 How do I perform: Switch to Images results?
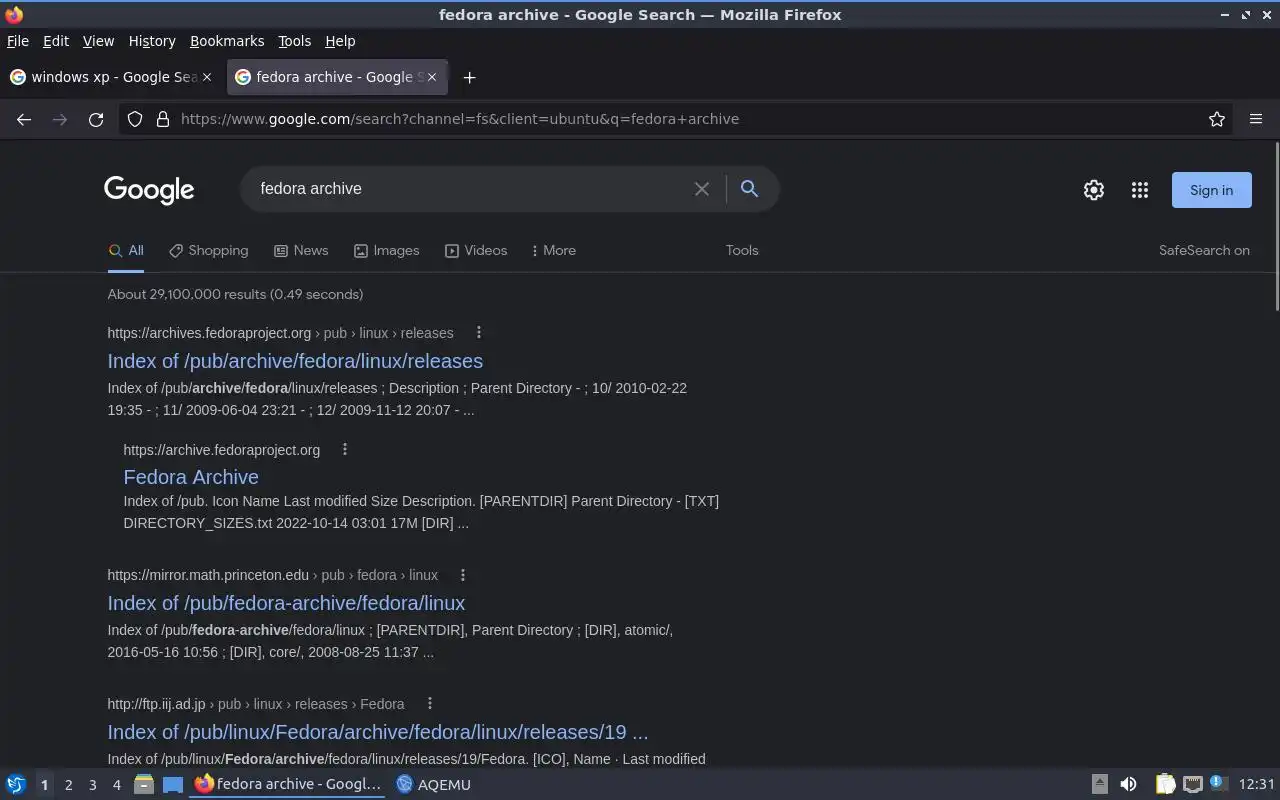point(387,251)
